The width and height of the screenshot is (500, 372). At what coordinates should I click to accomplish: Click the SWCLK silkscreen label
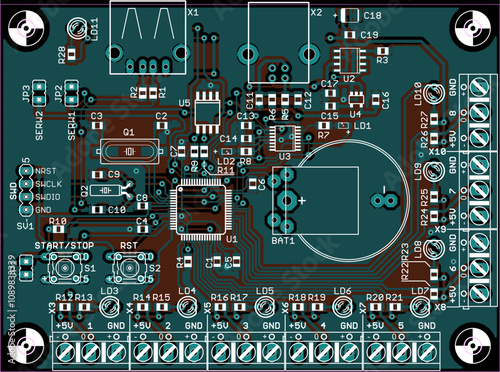point(48,184)
